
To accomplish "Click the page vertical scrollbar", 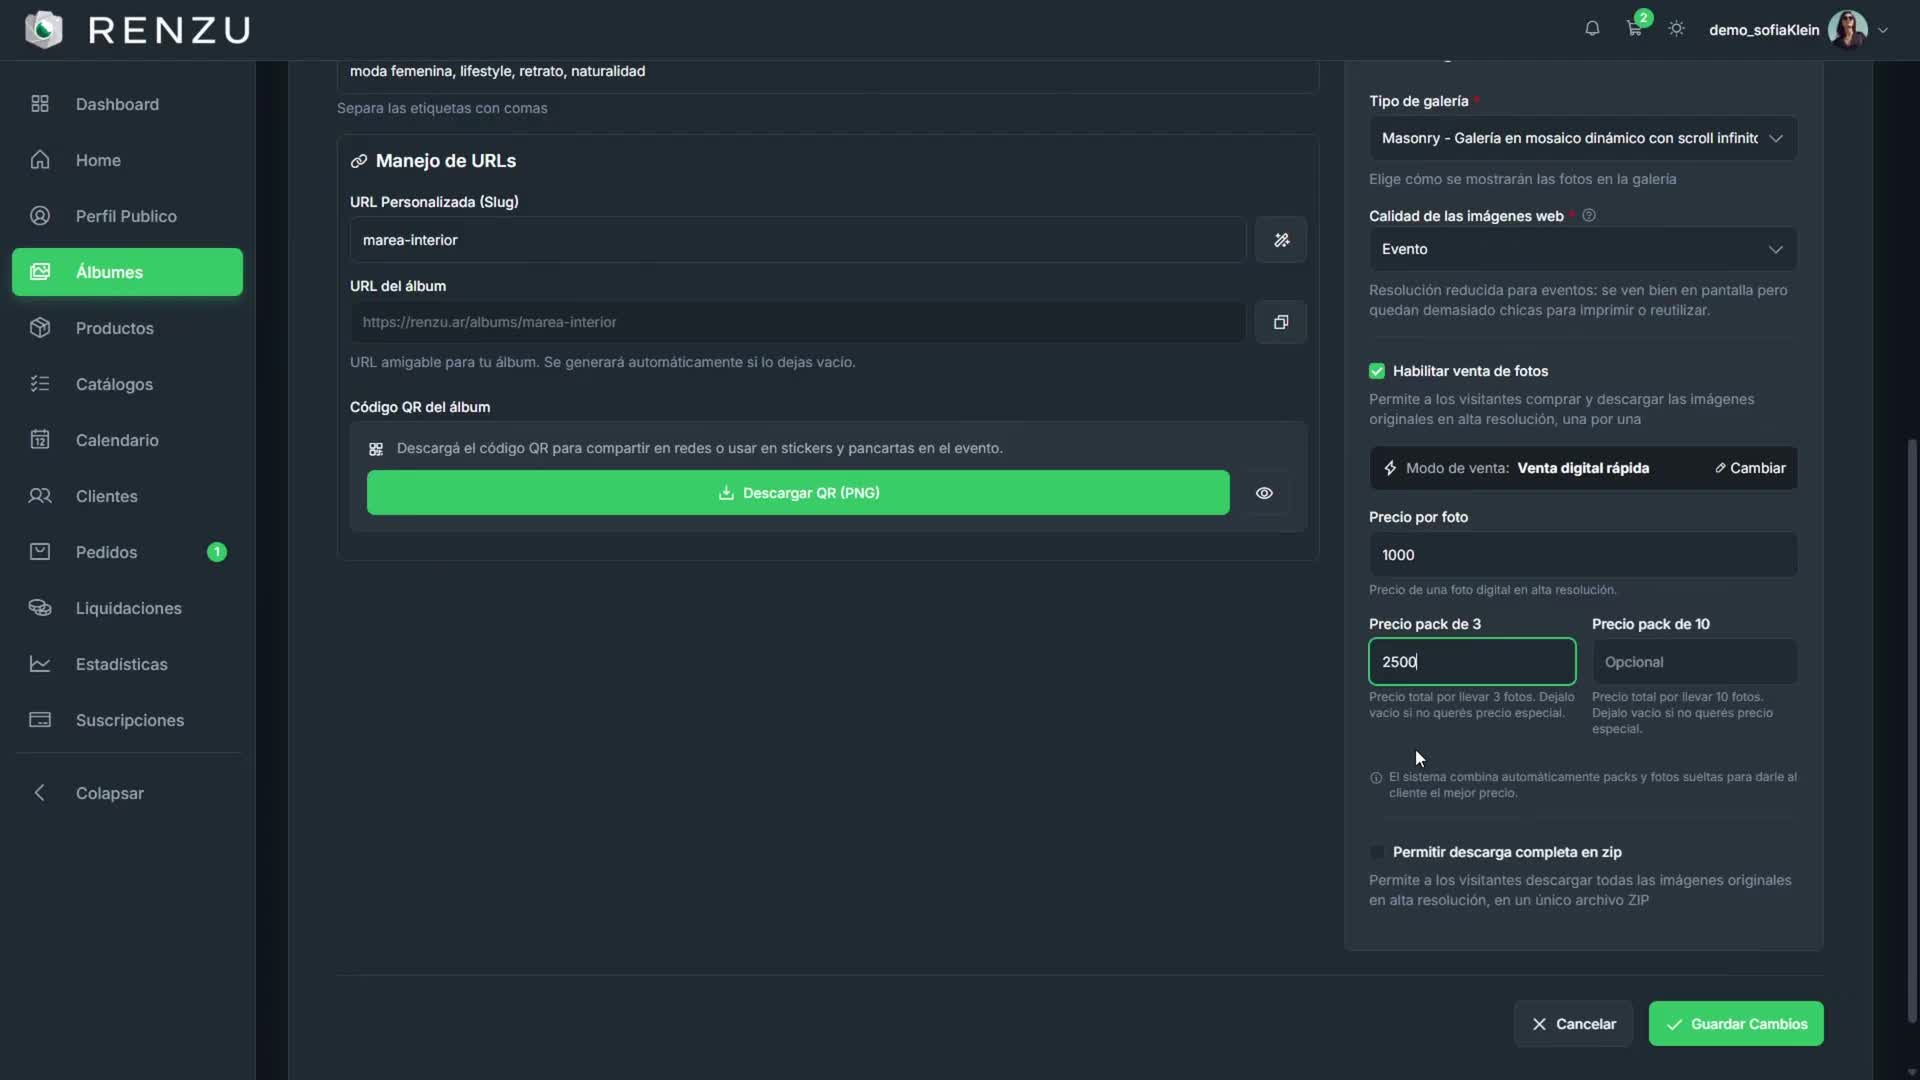I will (x=1912, y=730).
